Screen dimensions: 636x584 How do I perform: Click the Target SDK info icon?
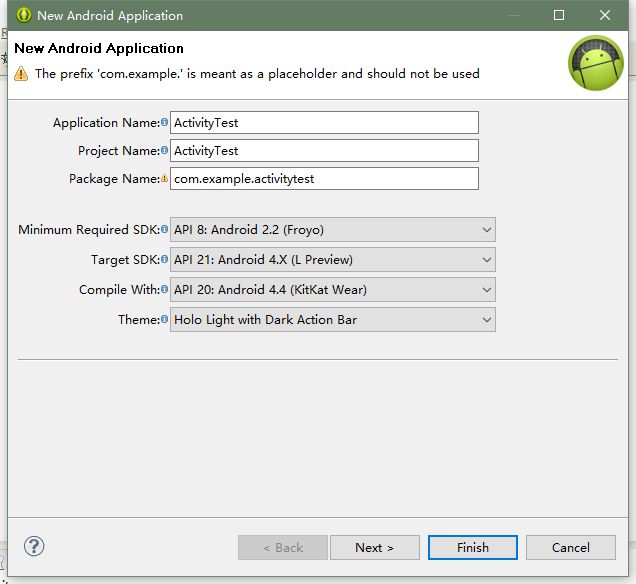click(x=164, y=259)
